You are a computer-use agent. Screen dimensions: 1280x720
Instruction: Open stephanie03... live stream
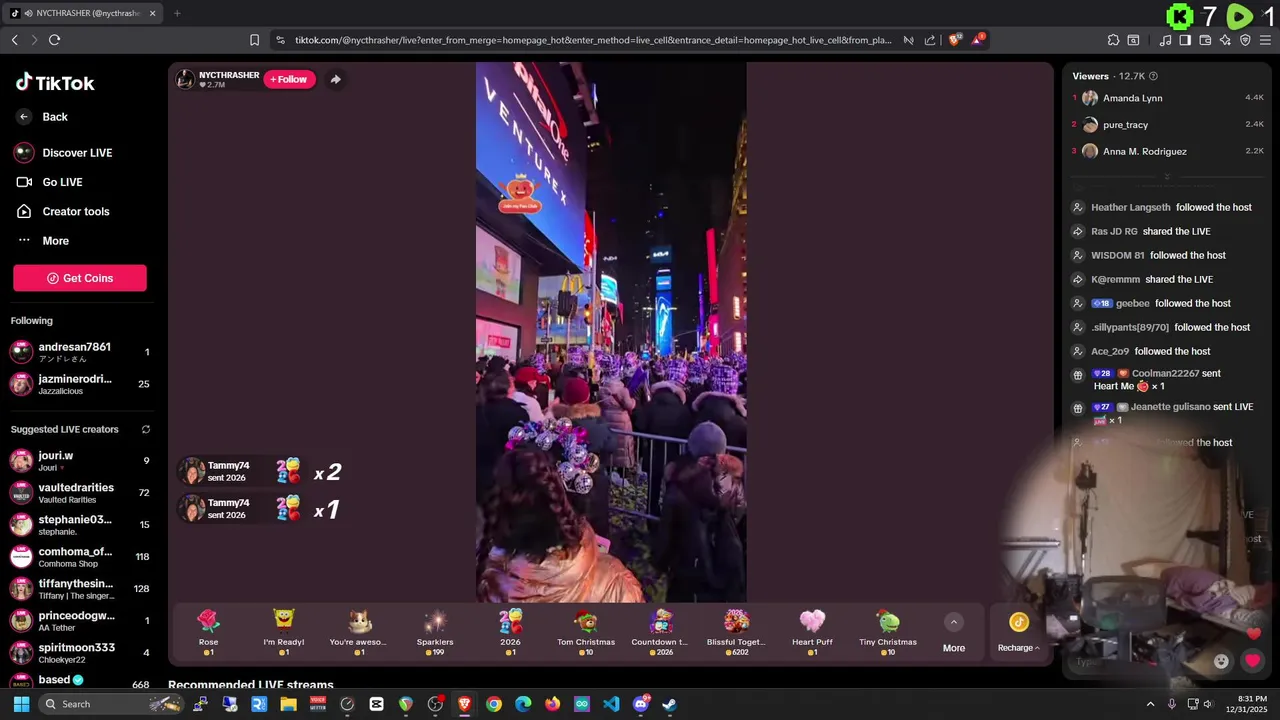point(80,524)
